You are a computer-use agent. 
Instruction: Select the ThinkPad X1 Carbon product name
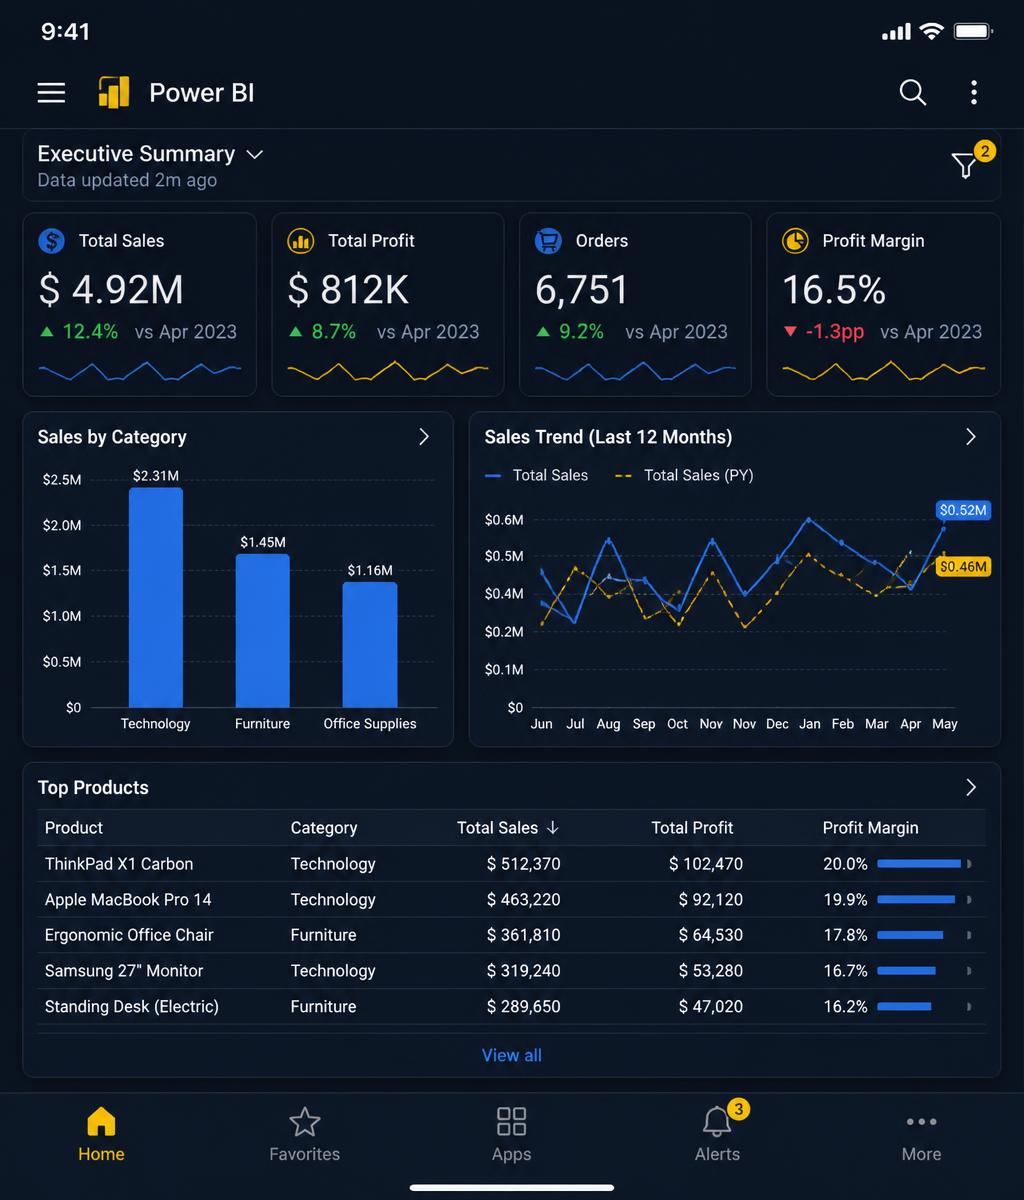pyautogui.click(x=119, y=864)
